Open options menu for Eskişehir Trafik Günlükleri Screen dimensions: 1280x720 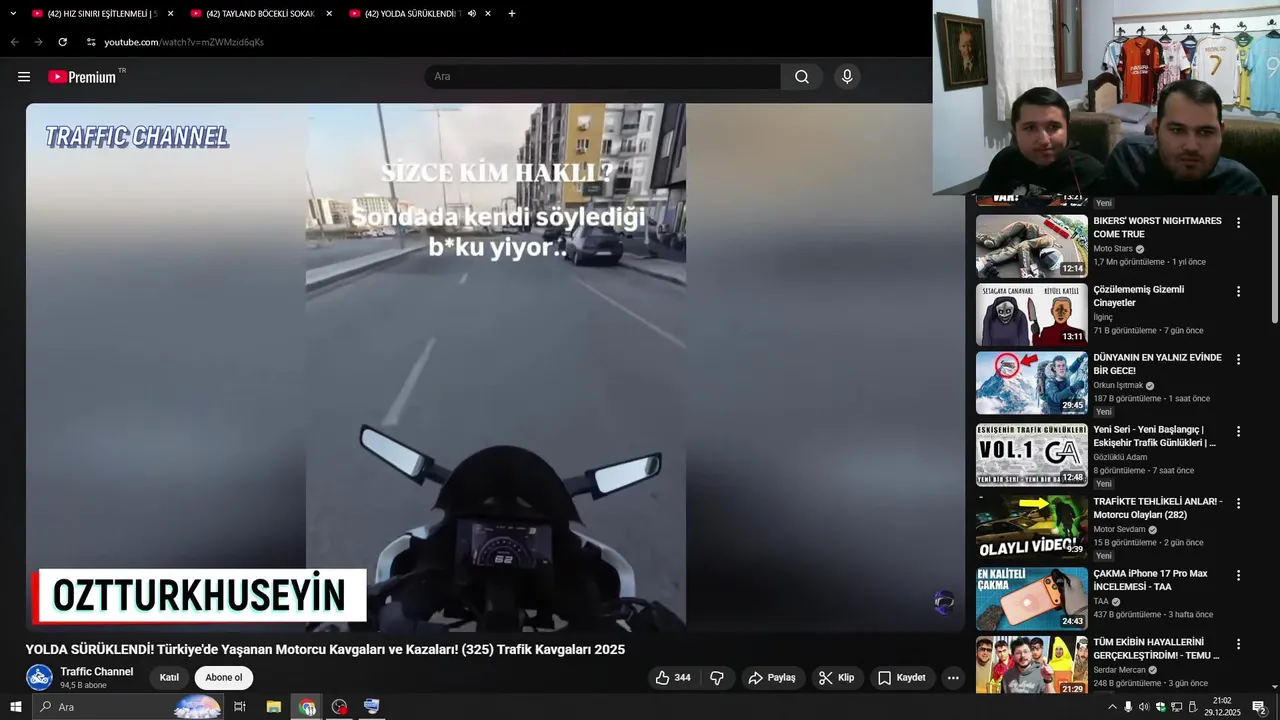tap(1238, 431)
